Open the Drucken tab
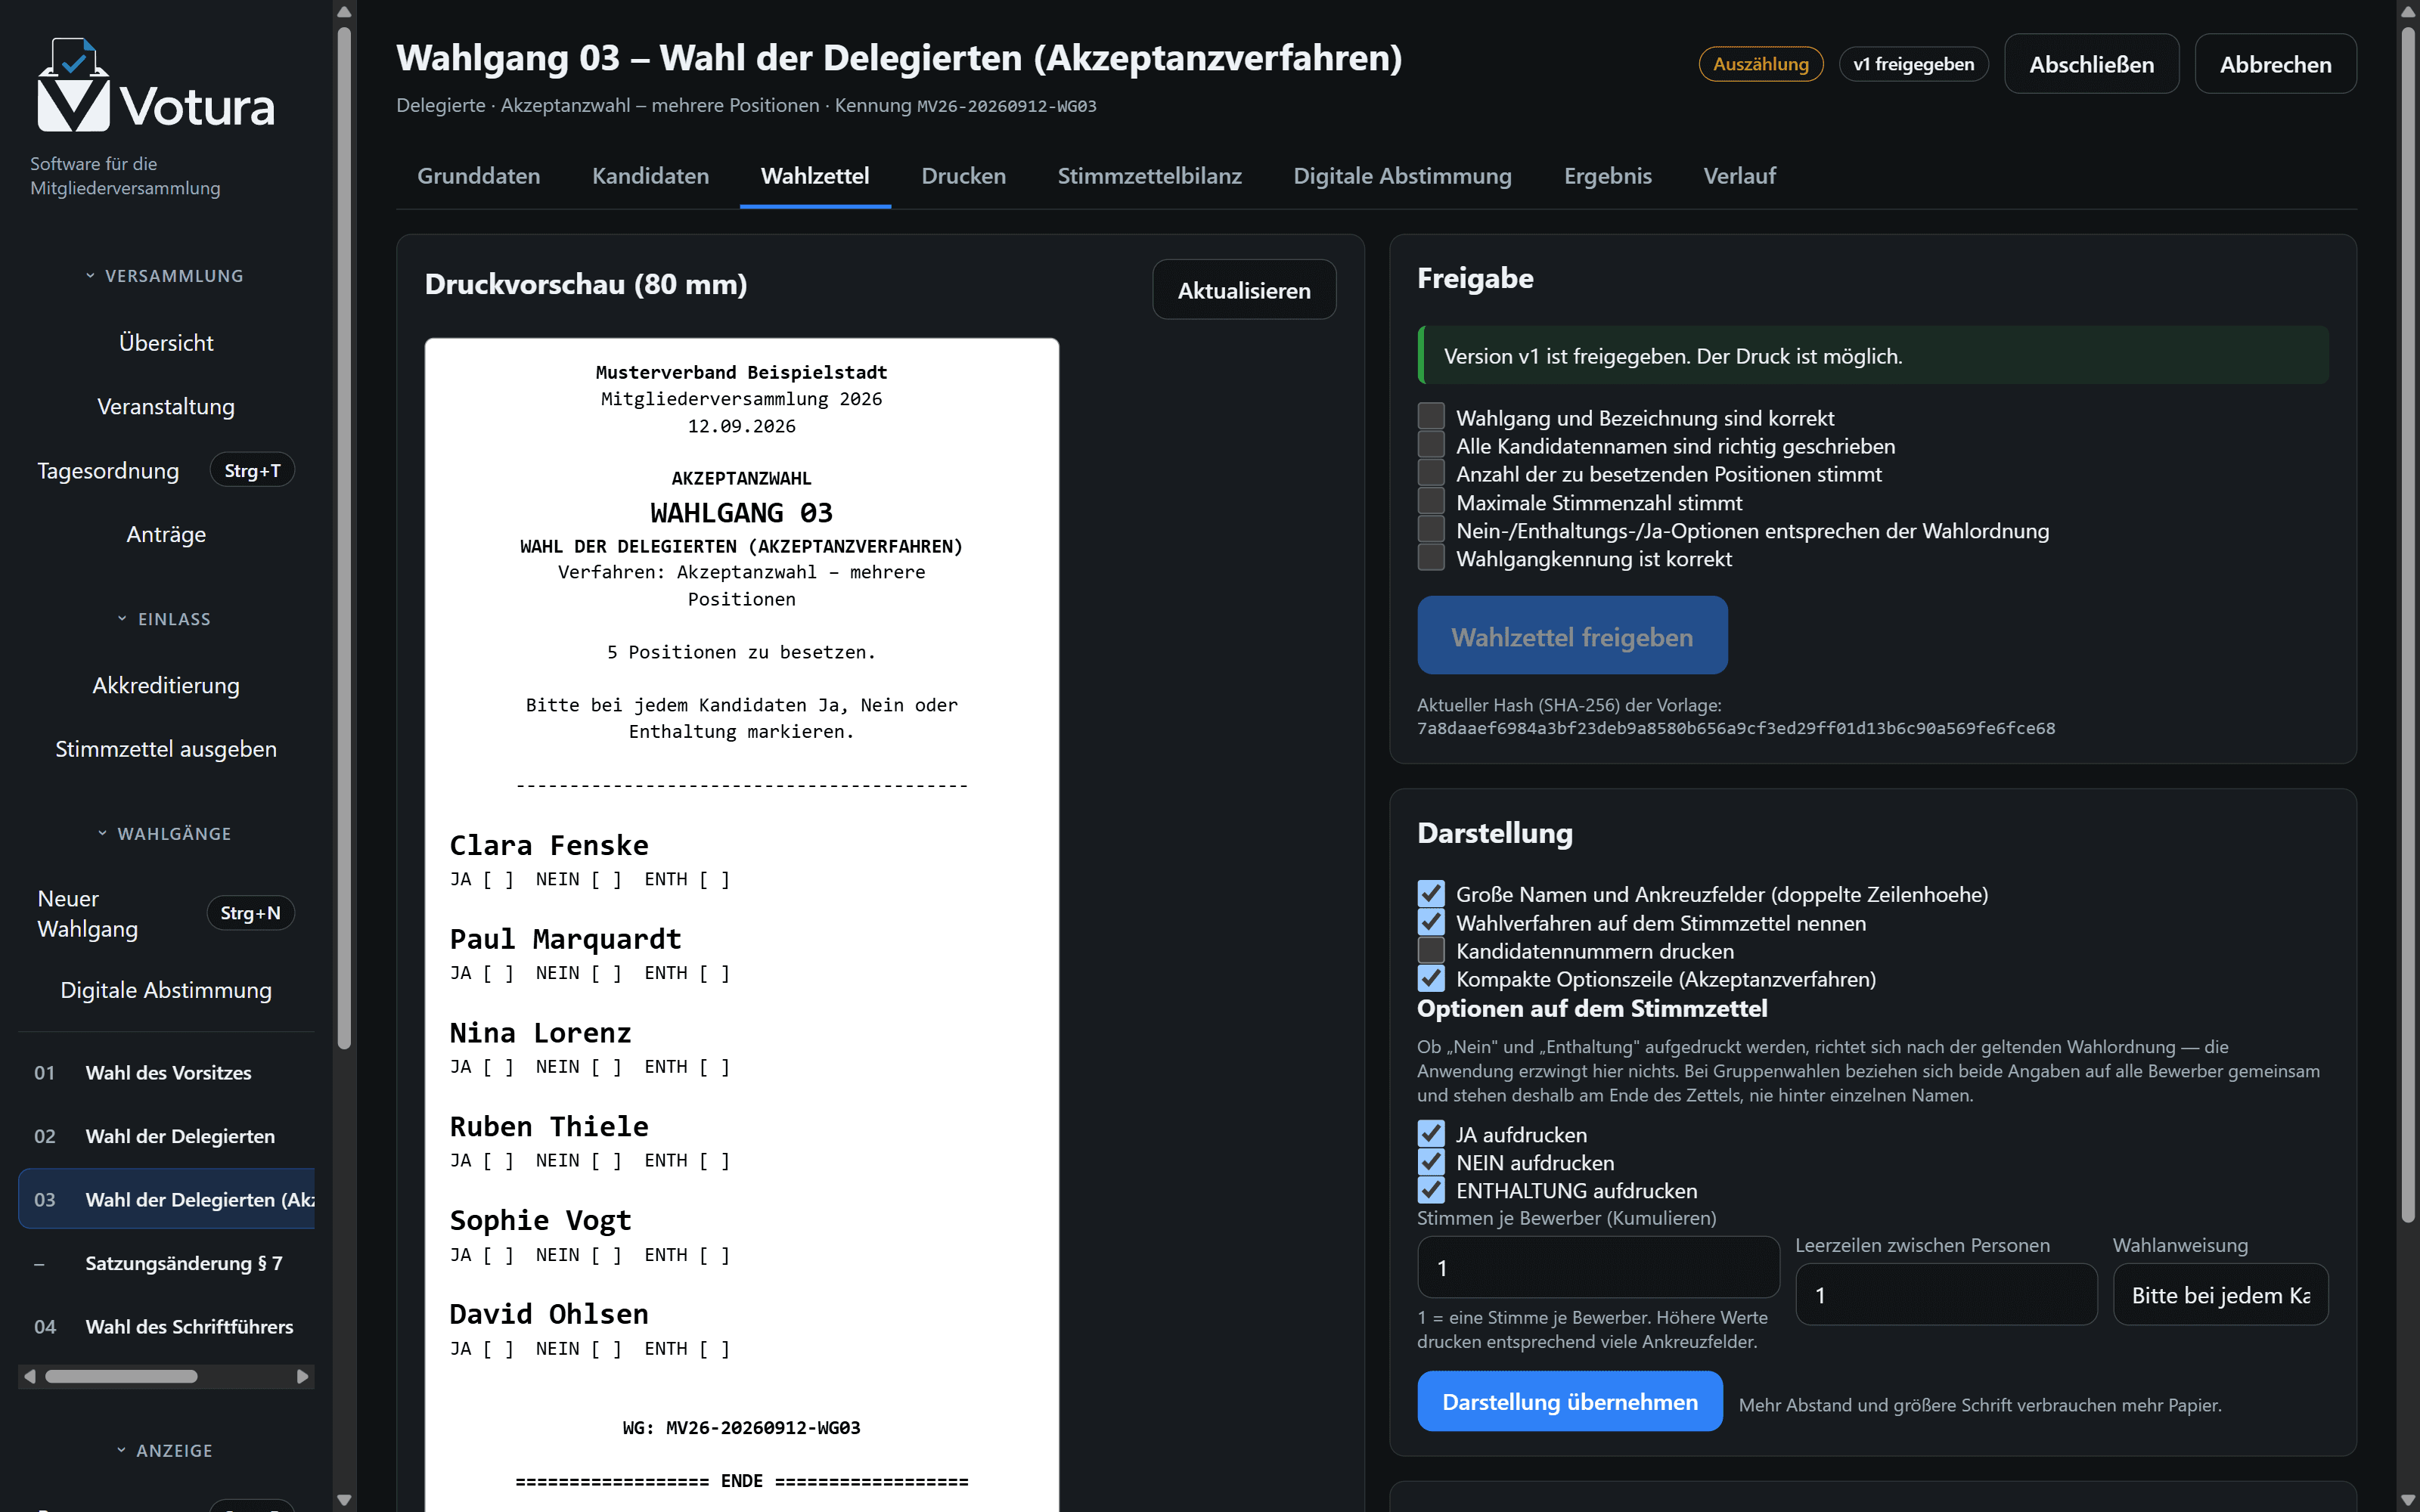2420x1512 pixels. [963, 176]
